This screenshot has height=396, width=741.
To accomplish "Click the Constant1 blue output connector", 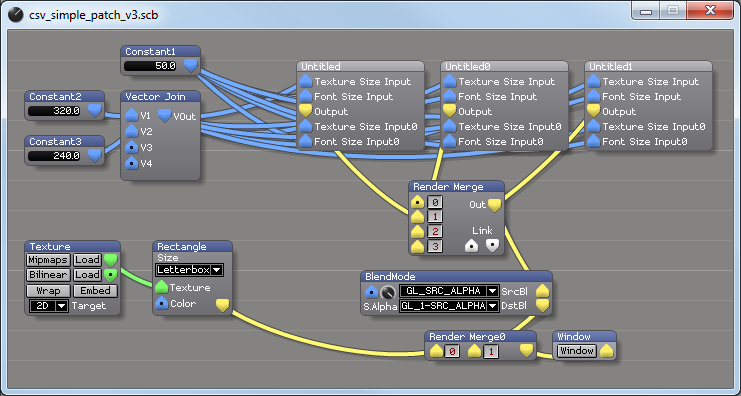I will coord(190,65).
